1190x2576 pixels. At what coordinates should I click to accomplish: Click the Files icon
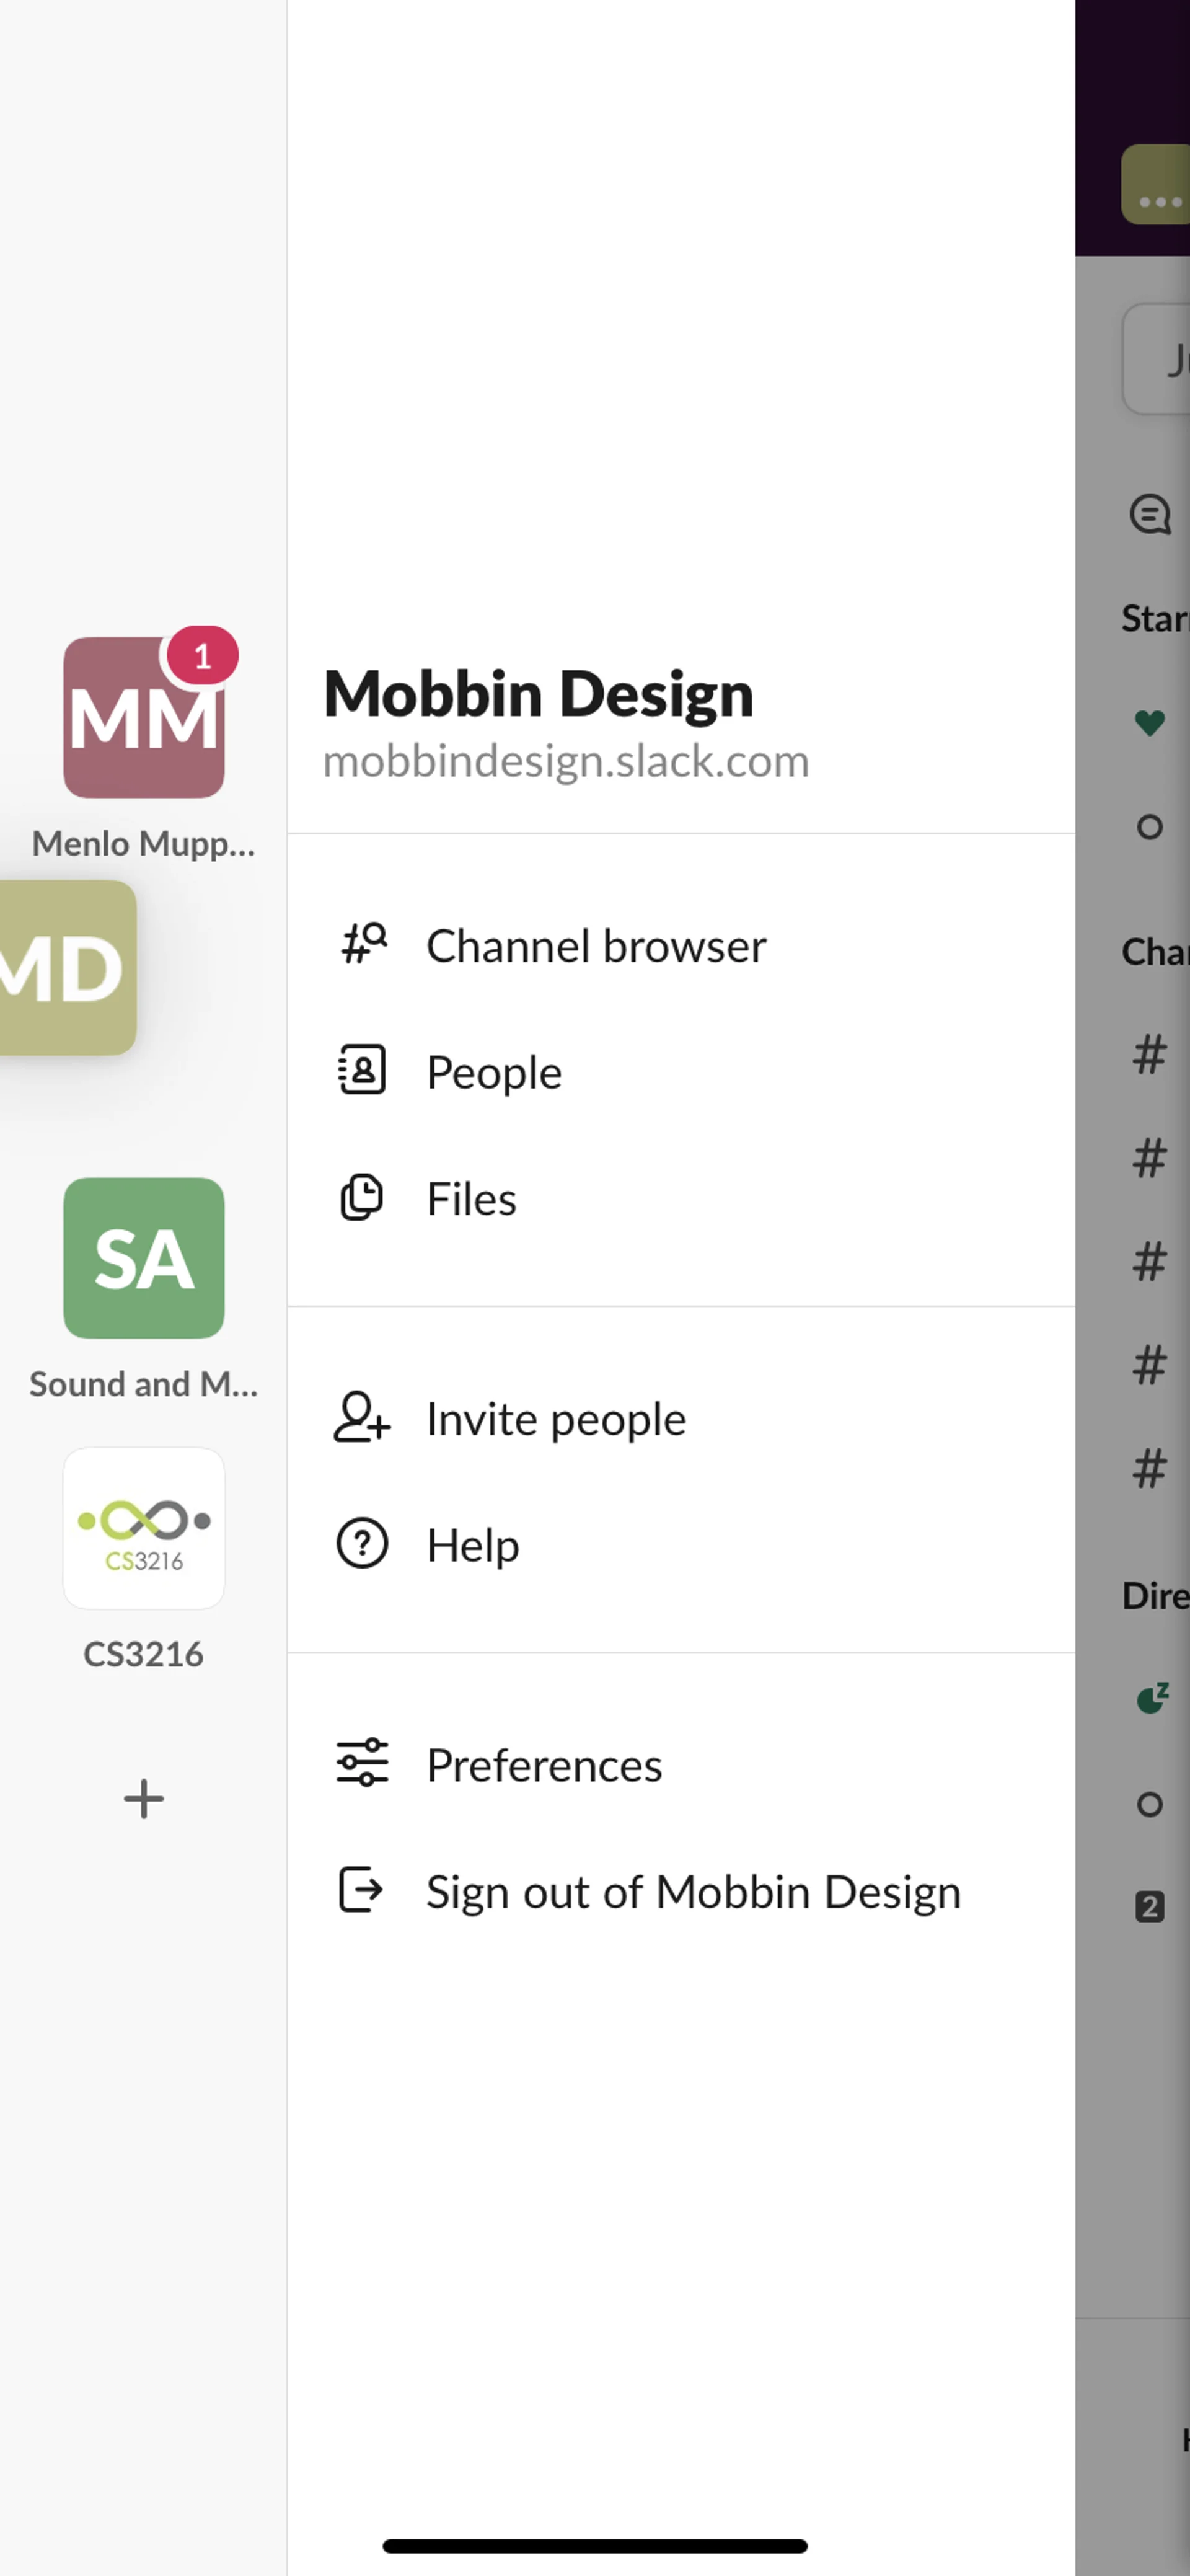click(362, 1198)
